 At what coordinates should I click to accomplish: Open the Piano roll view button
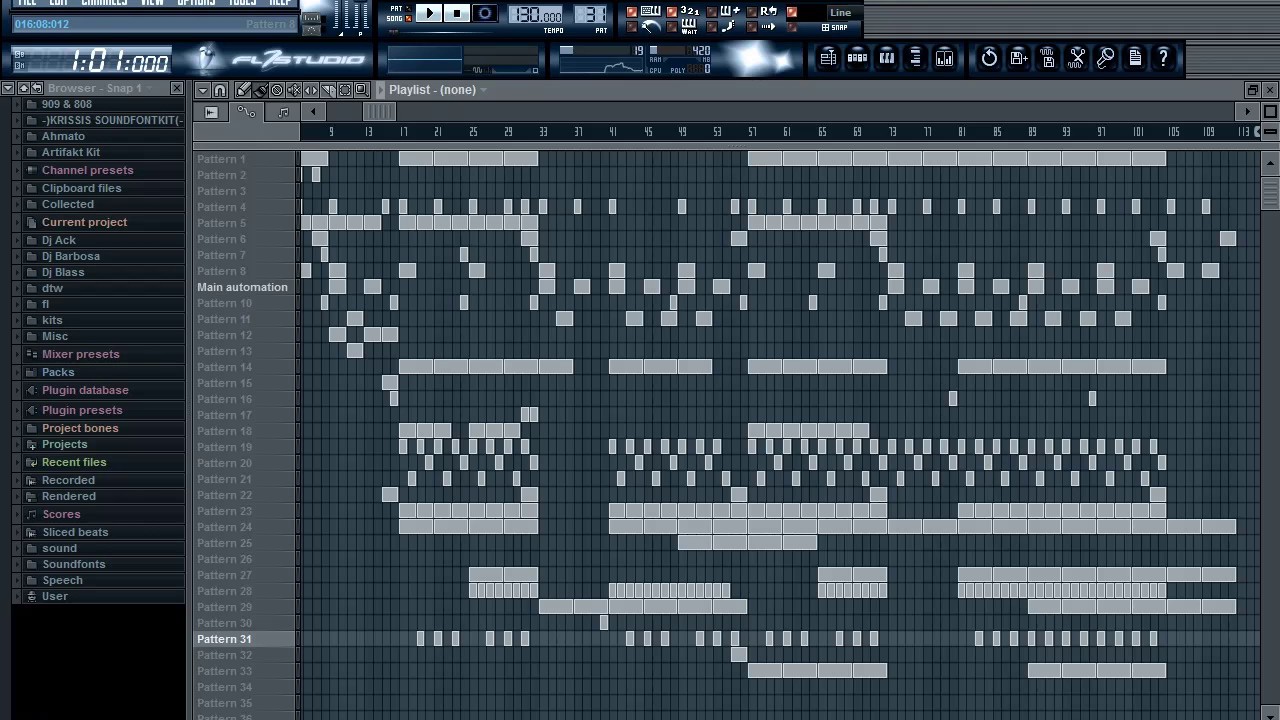[x=886, y=58]
